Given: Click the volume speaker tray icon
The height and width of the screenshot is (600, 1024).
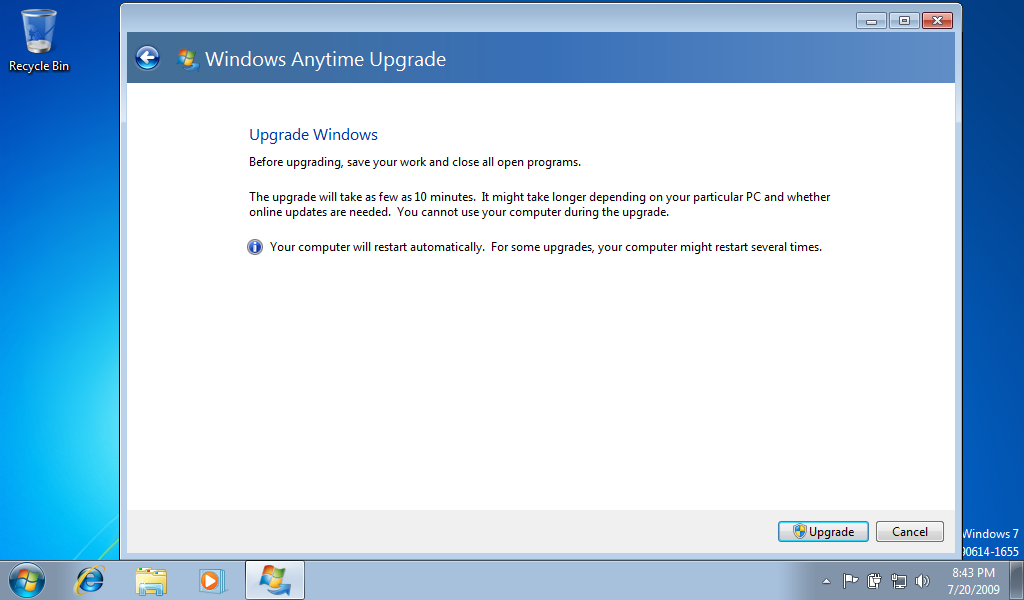Looking at the screenshot, I should tap(922, 580).
